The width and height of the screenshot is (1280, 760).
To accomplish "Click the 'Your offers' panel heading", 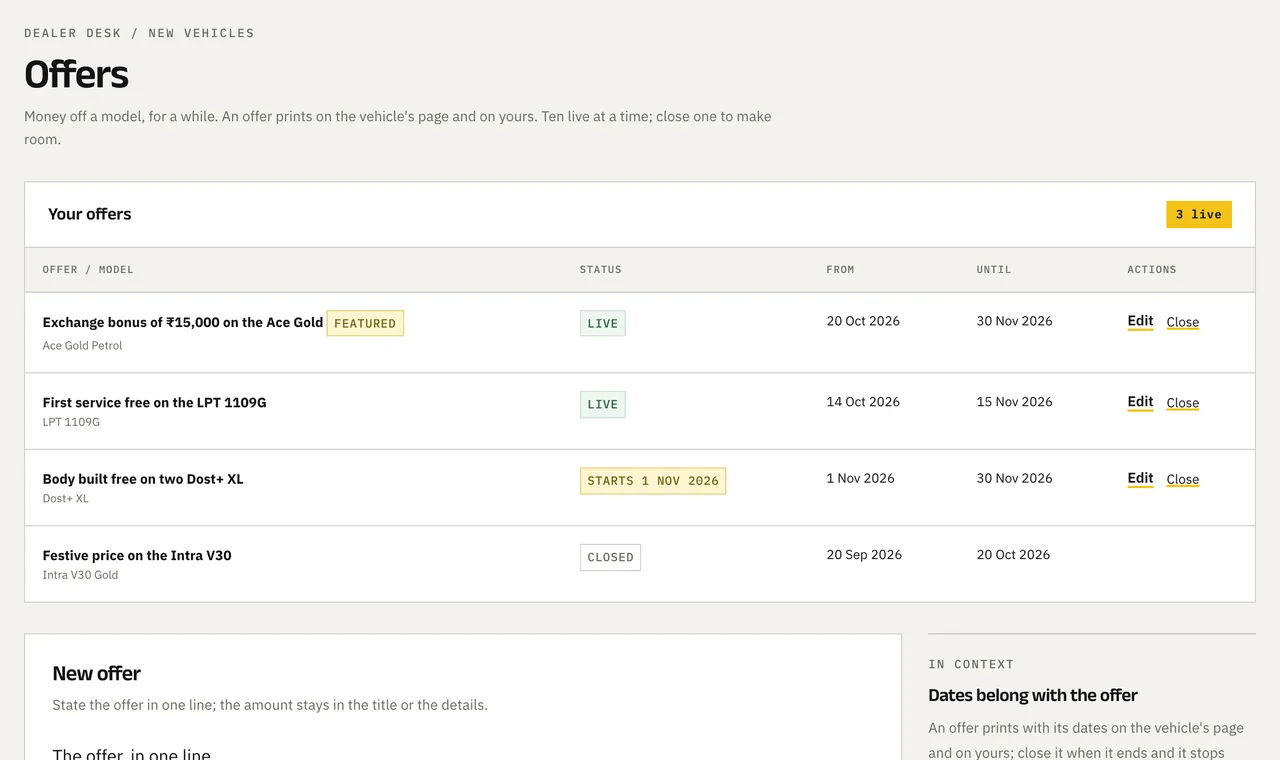I will point(90,214).
